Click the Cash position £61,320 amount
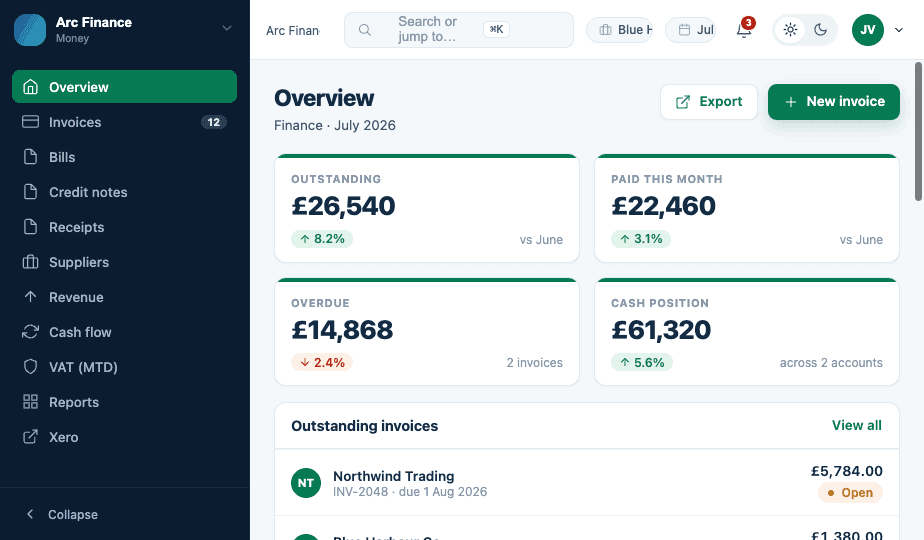The image size is (924, 540). (661, 330)
